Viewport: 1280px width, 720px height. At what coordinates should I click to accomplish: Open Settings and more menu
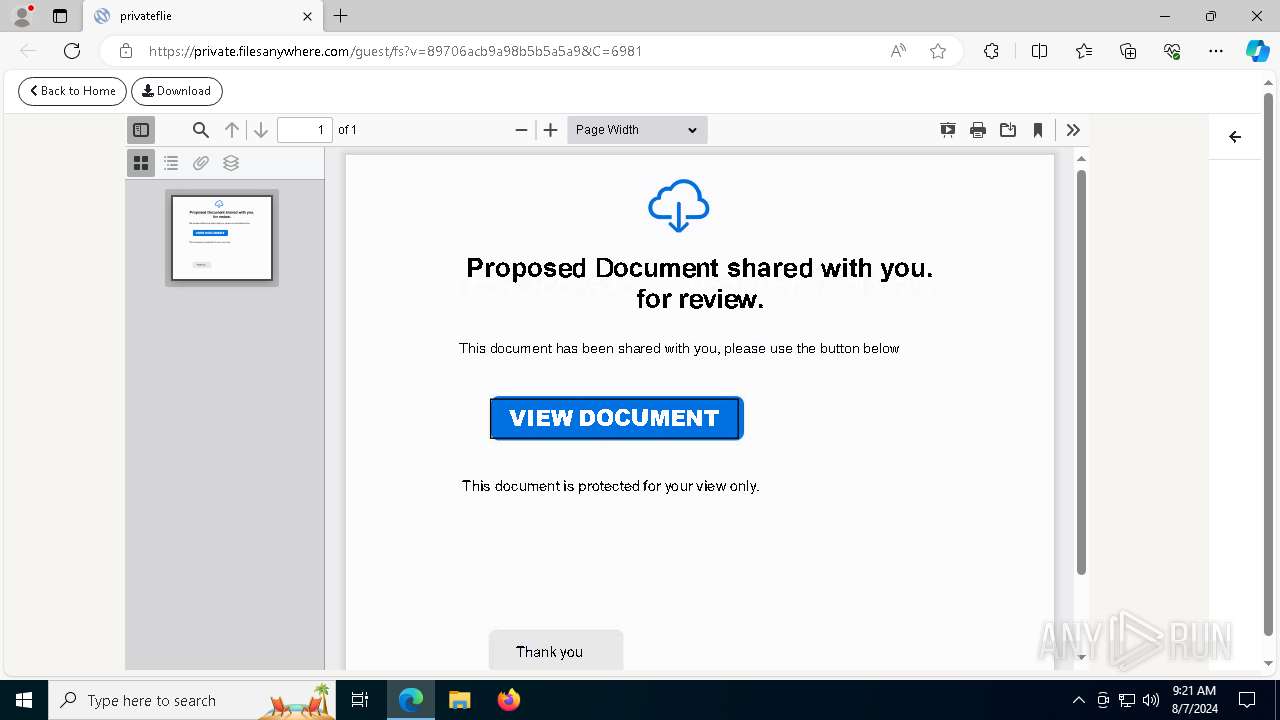coord(1216,51)
